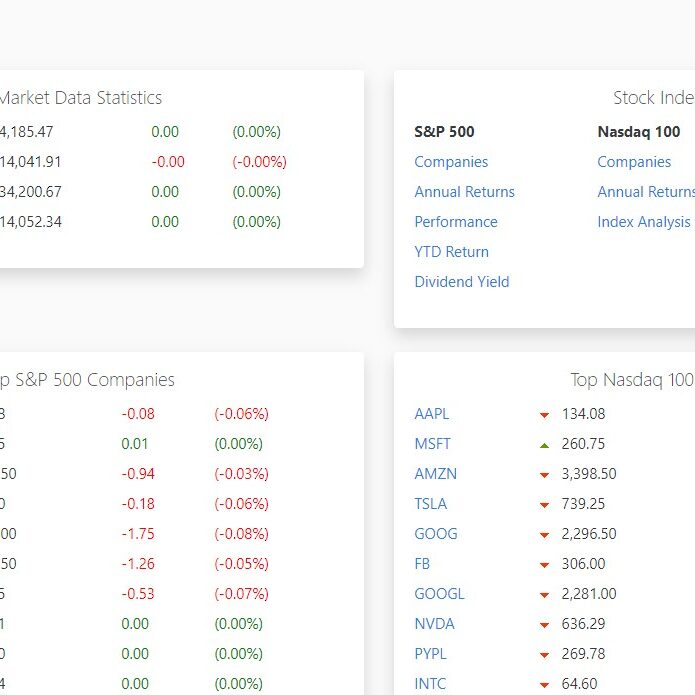Screen dimensions: 695x695
Task: Open the INTC ticker link
Action: 430,684
